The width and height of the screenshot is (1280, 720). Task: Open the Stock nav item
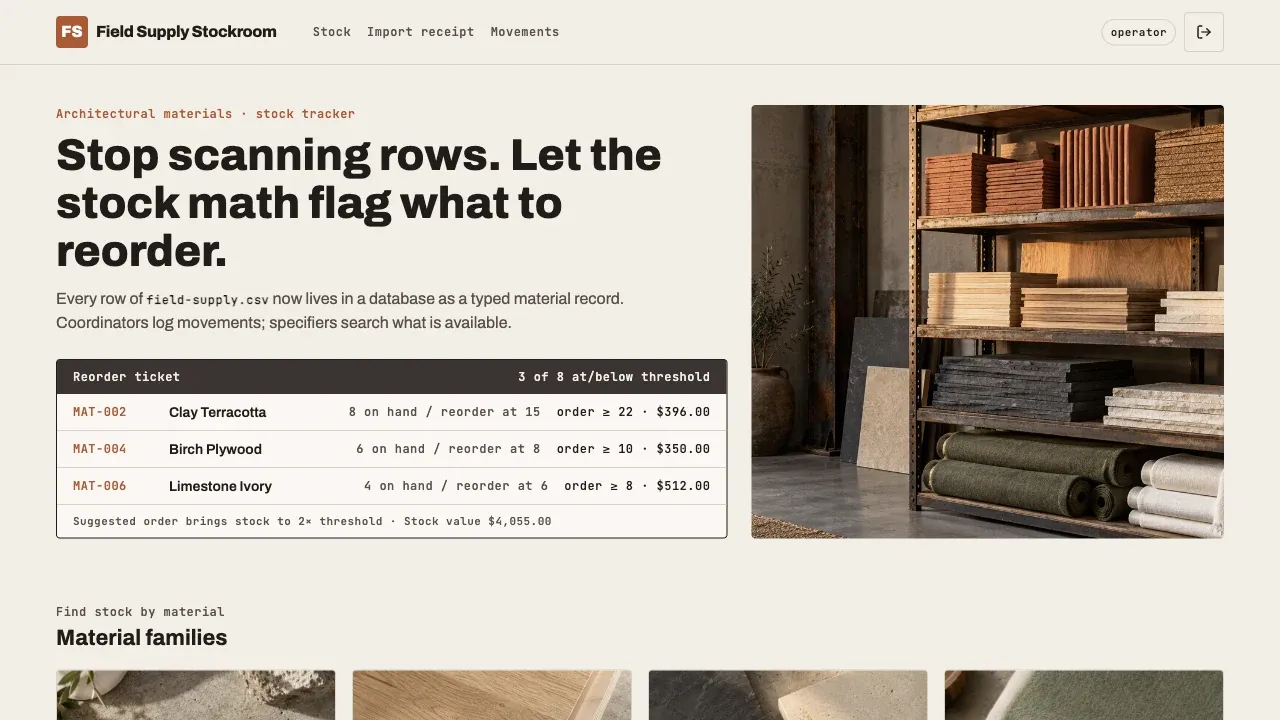[332, 32]
